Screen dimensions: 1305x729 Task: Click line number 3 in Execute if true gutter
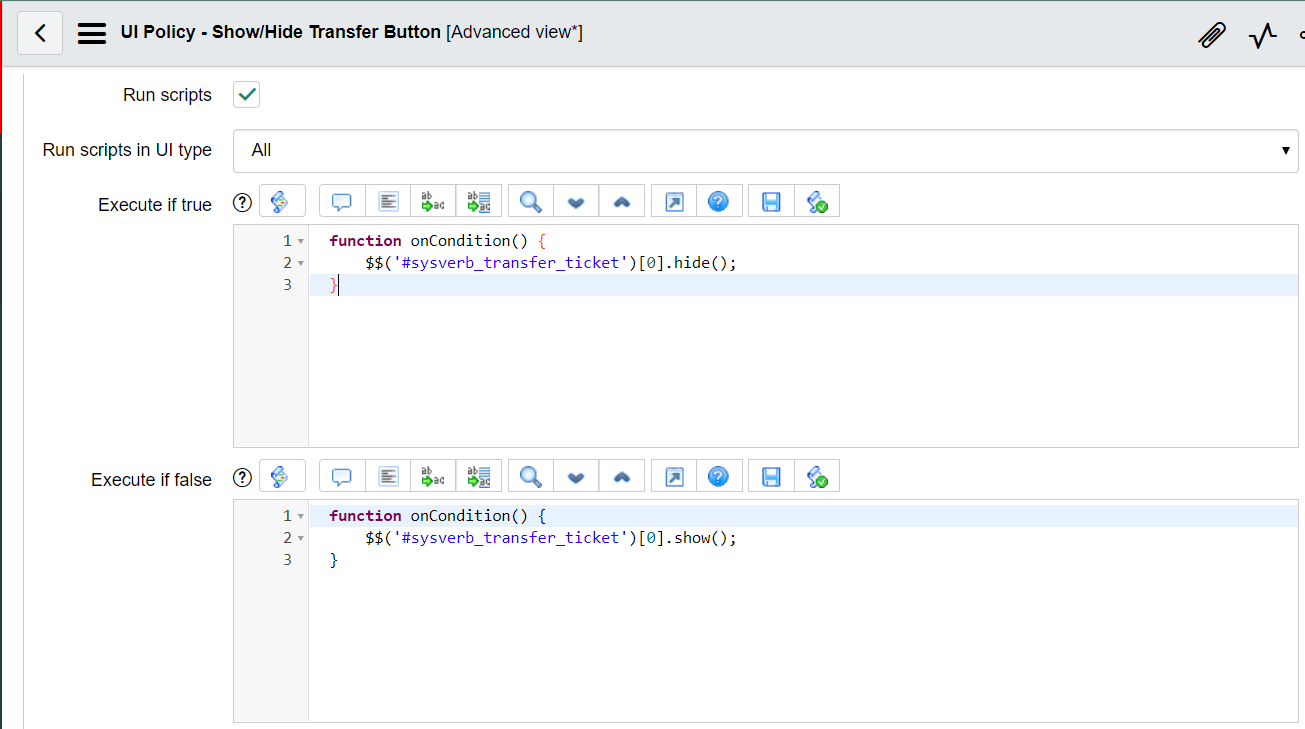click(287, 285)
